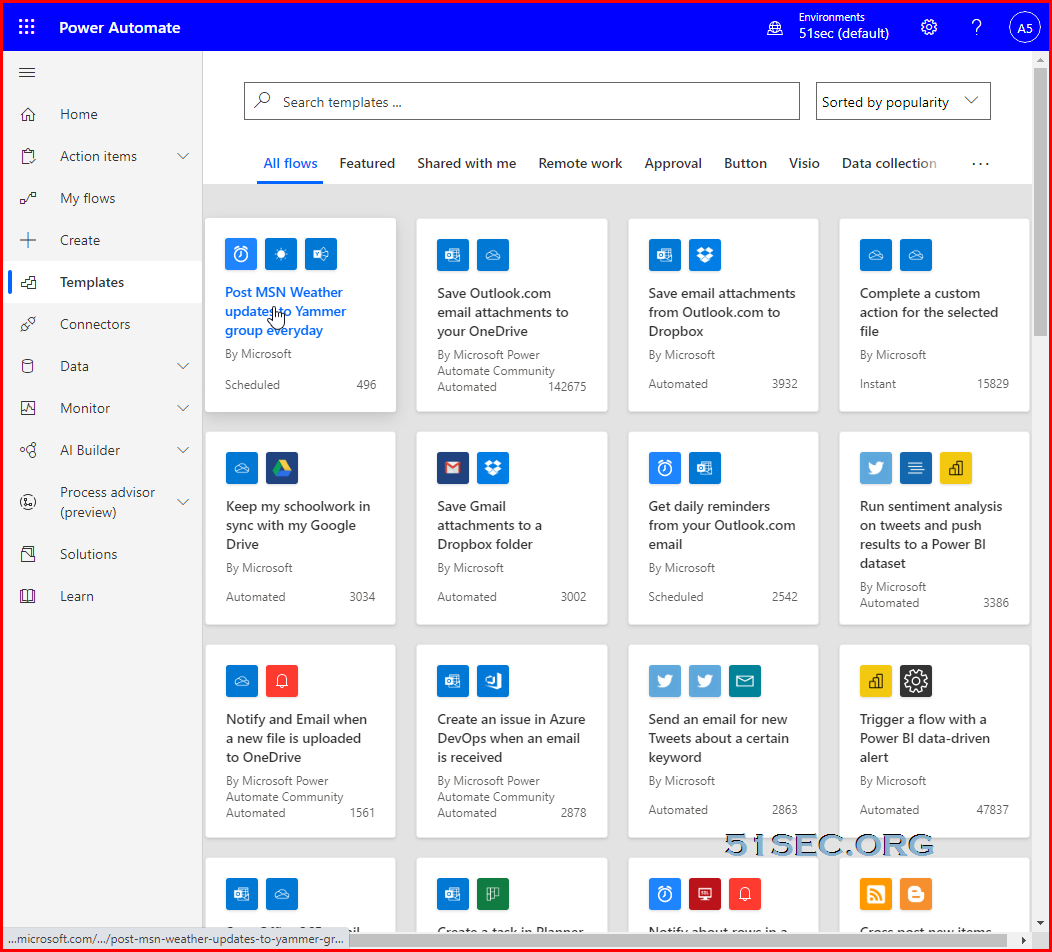
Task: Focus the Search templates input field
Action: [x=521, y=101]
